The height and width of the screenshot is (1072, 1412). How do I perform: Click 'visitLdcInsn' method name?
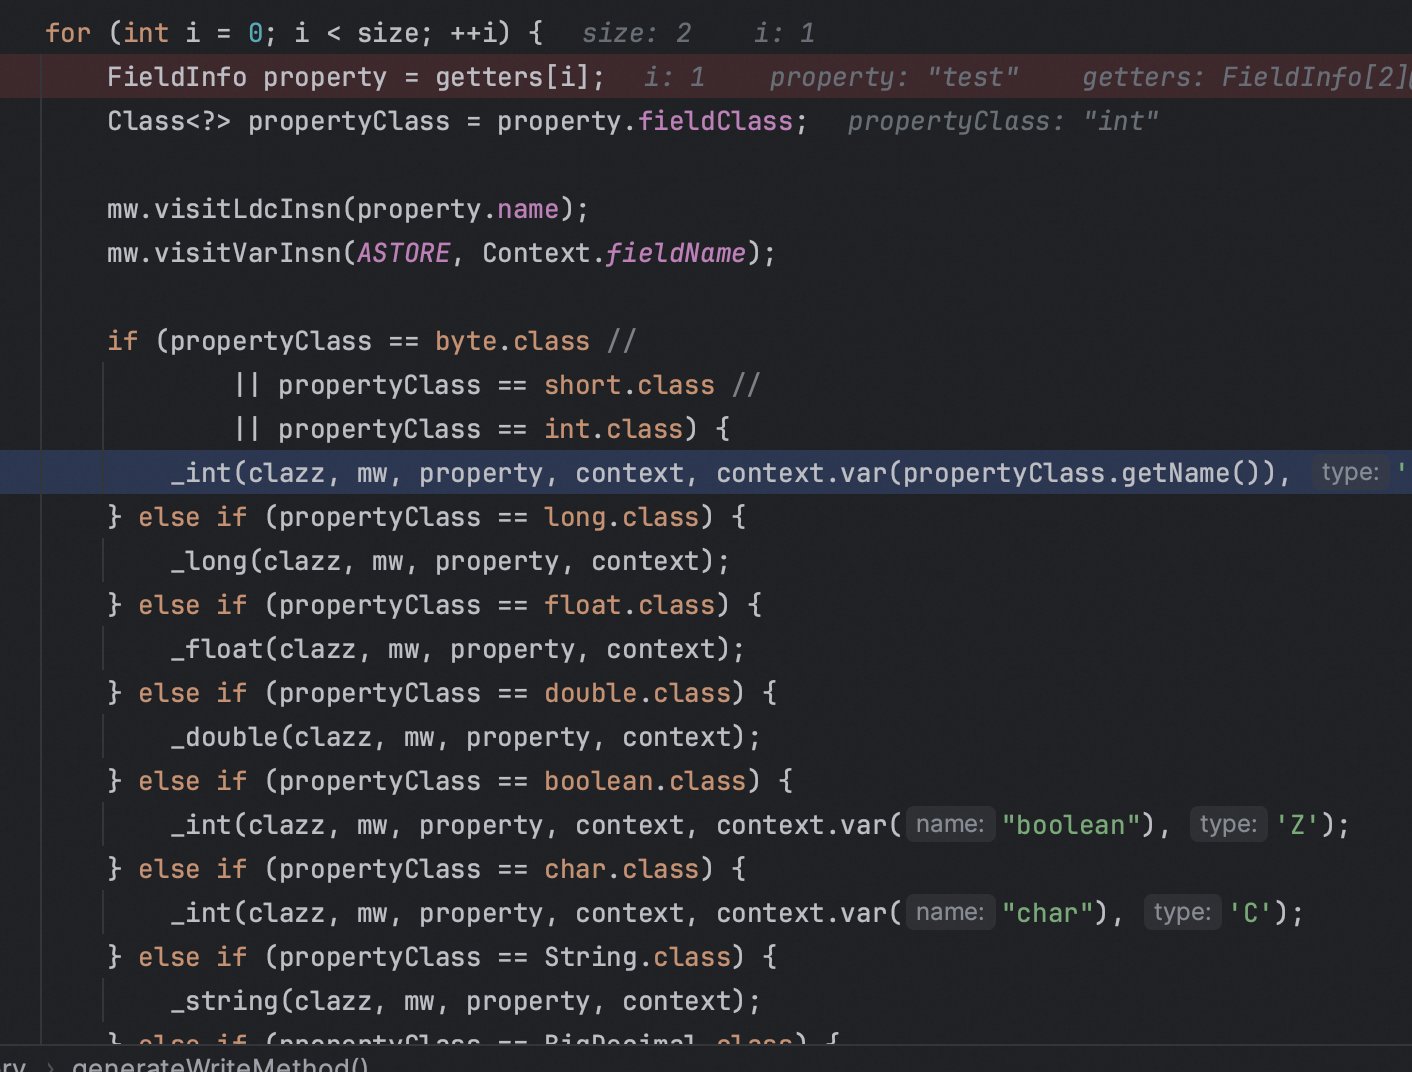(248, 209)
